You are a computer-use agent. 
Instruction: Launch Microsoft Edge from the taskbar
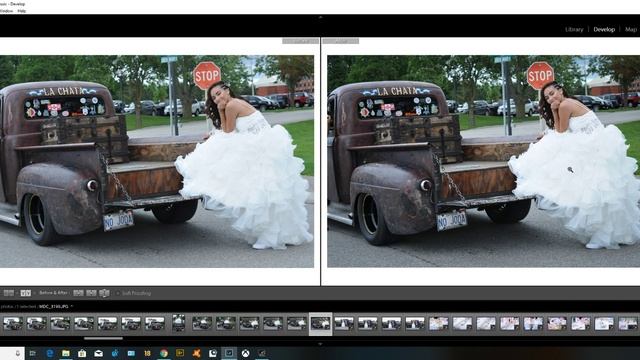click(50, 353)
